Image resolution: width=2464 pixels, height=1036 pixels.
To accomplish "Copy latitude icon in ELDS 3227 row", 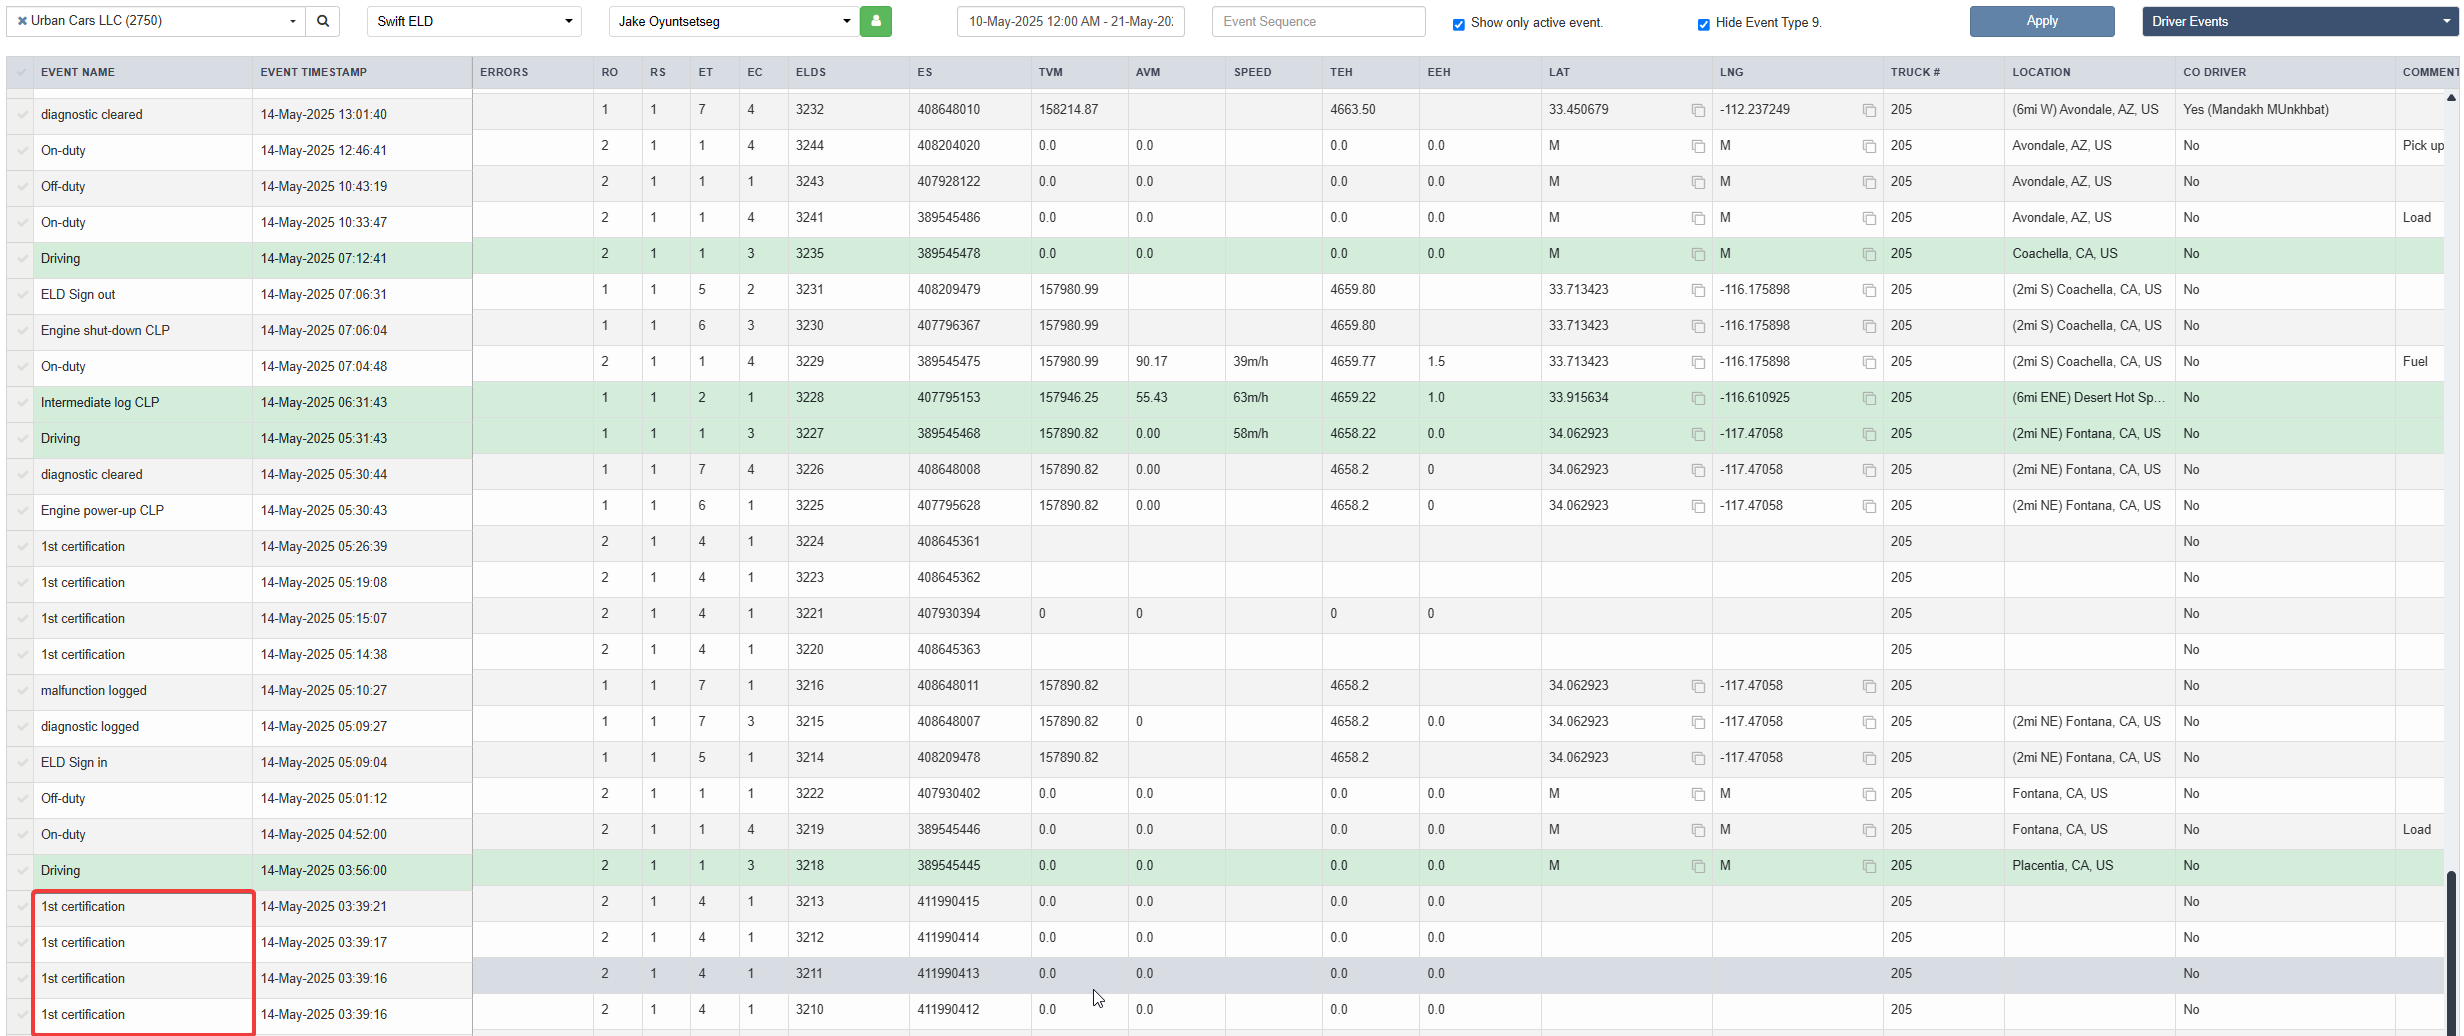I will pos(1698,434).
